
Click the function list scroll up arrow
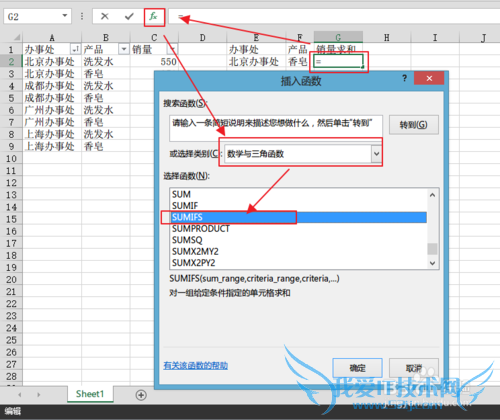pyautogui.click(x=432, y=195)
